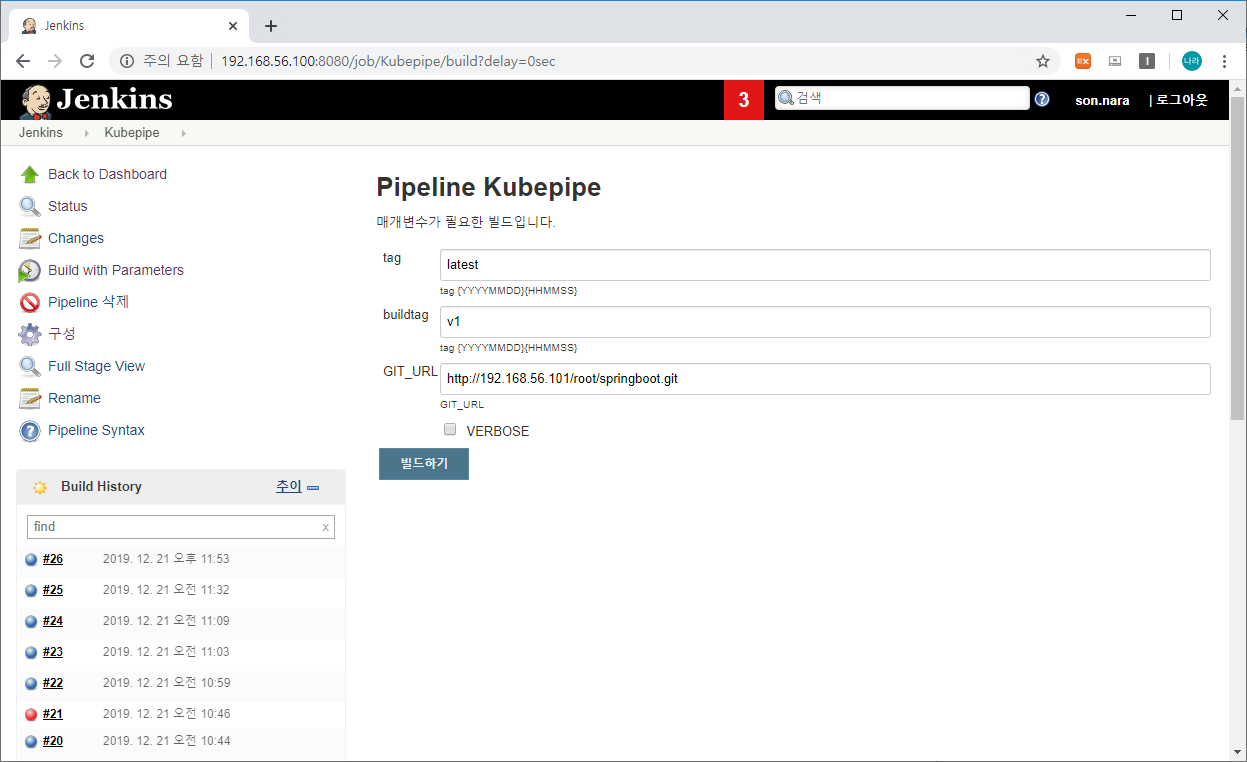The image size is (1247, 762).
Task: Open the son.nara user link
Action: pos(1102,100)
